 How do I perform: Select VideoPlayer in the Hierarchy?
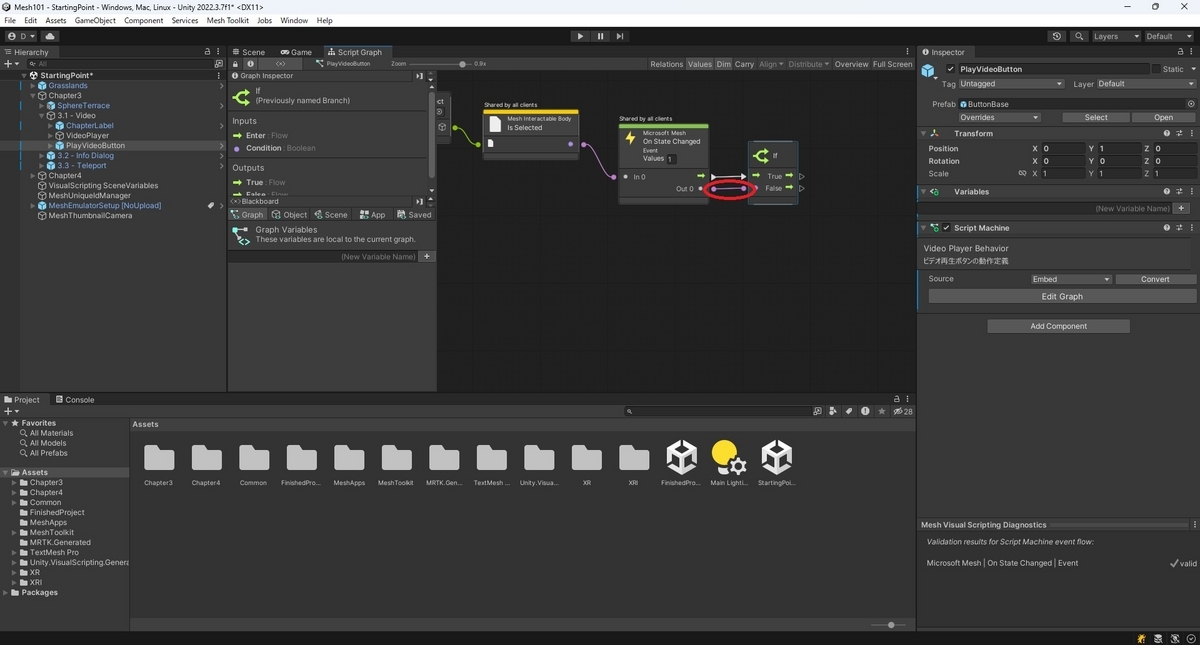(88, 135)
